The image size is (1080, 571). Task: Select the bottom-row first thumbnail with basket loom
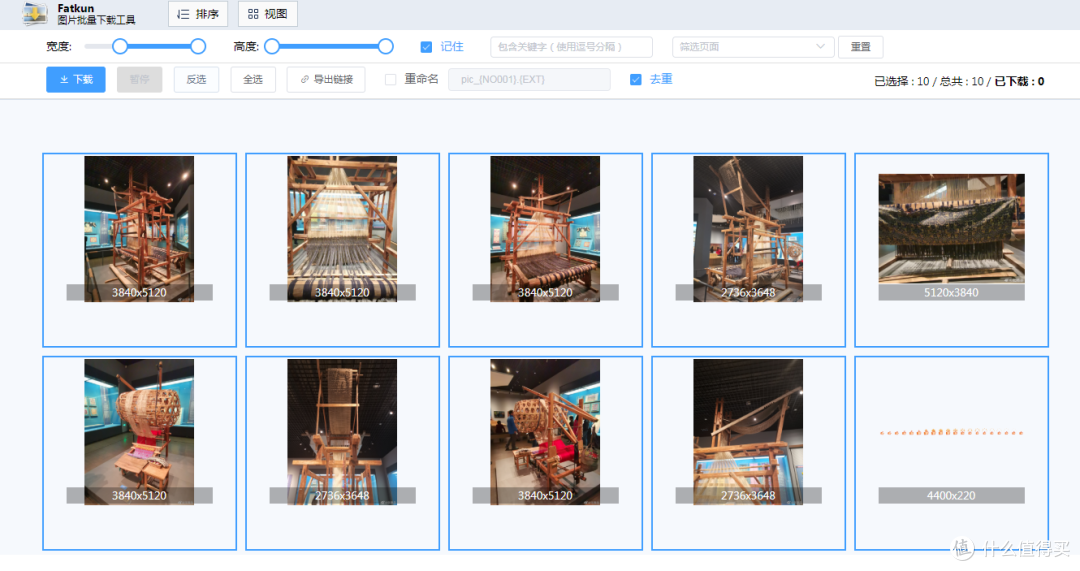point(139,432)
